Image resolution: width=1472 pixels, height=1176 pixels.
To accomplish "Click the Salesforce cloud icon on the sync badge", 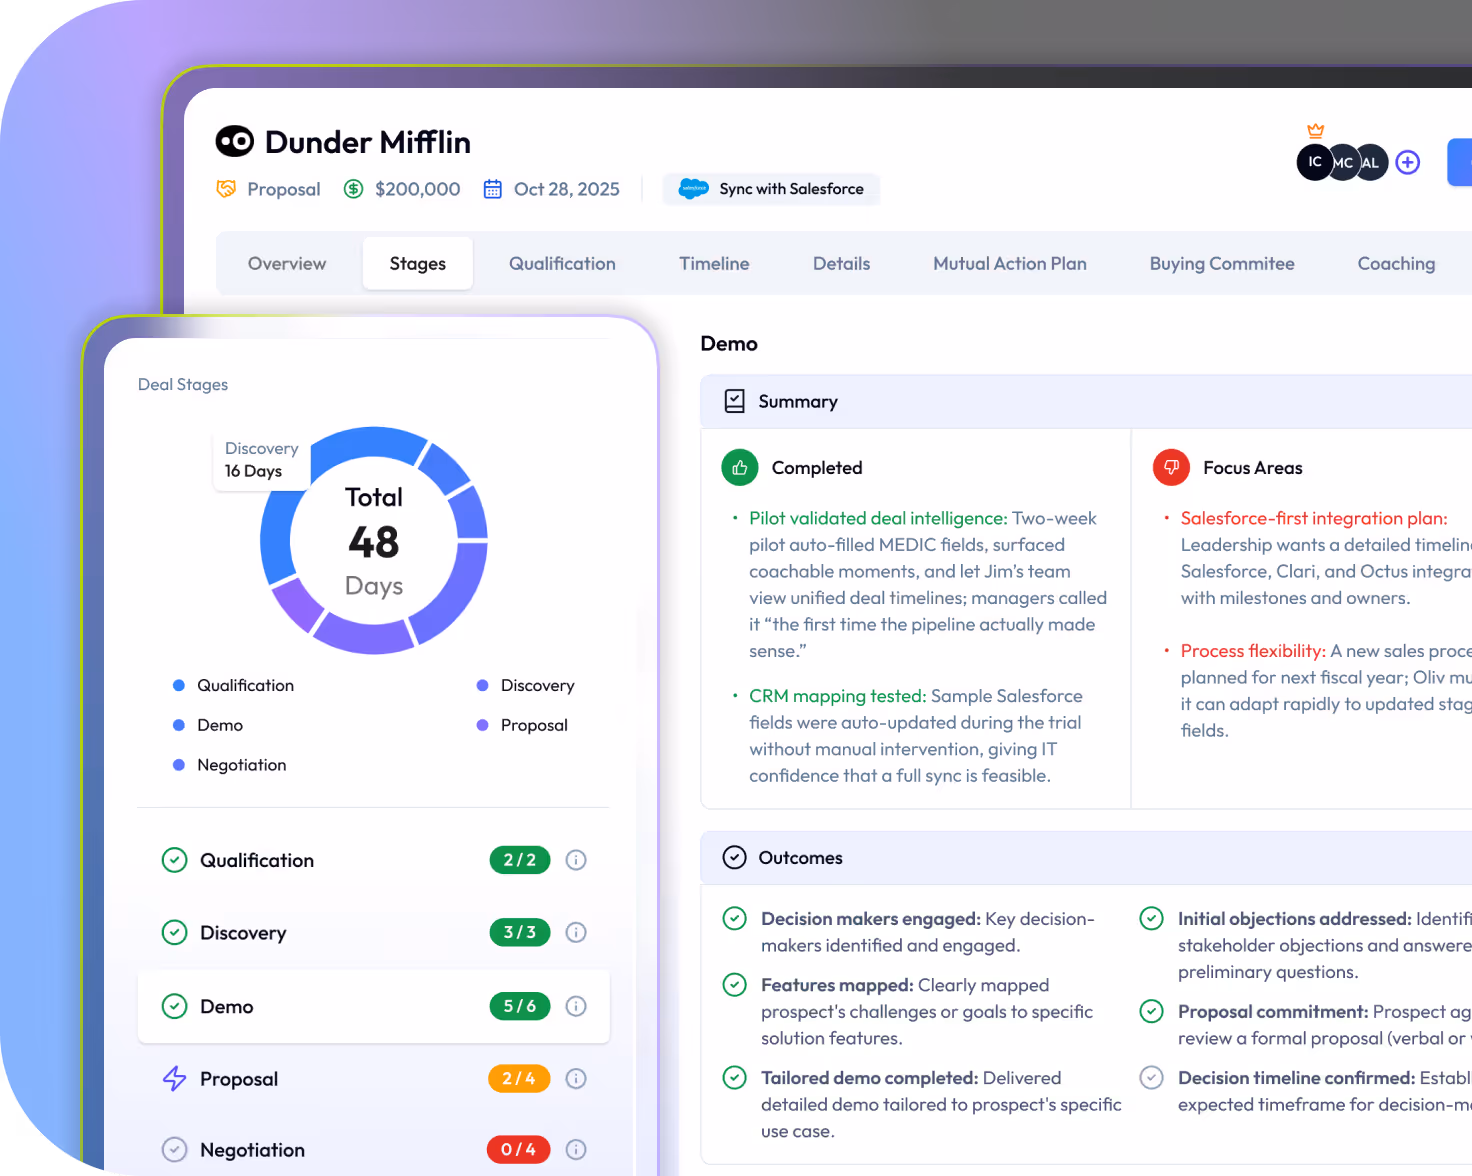I will (696, 188).
